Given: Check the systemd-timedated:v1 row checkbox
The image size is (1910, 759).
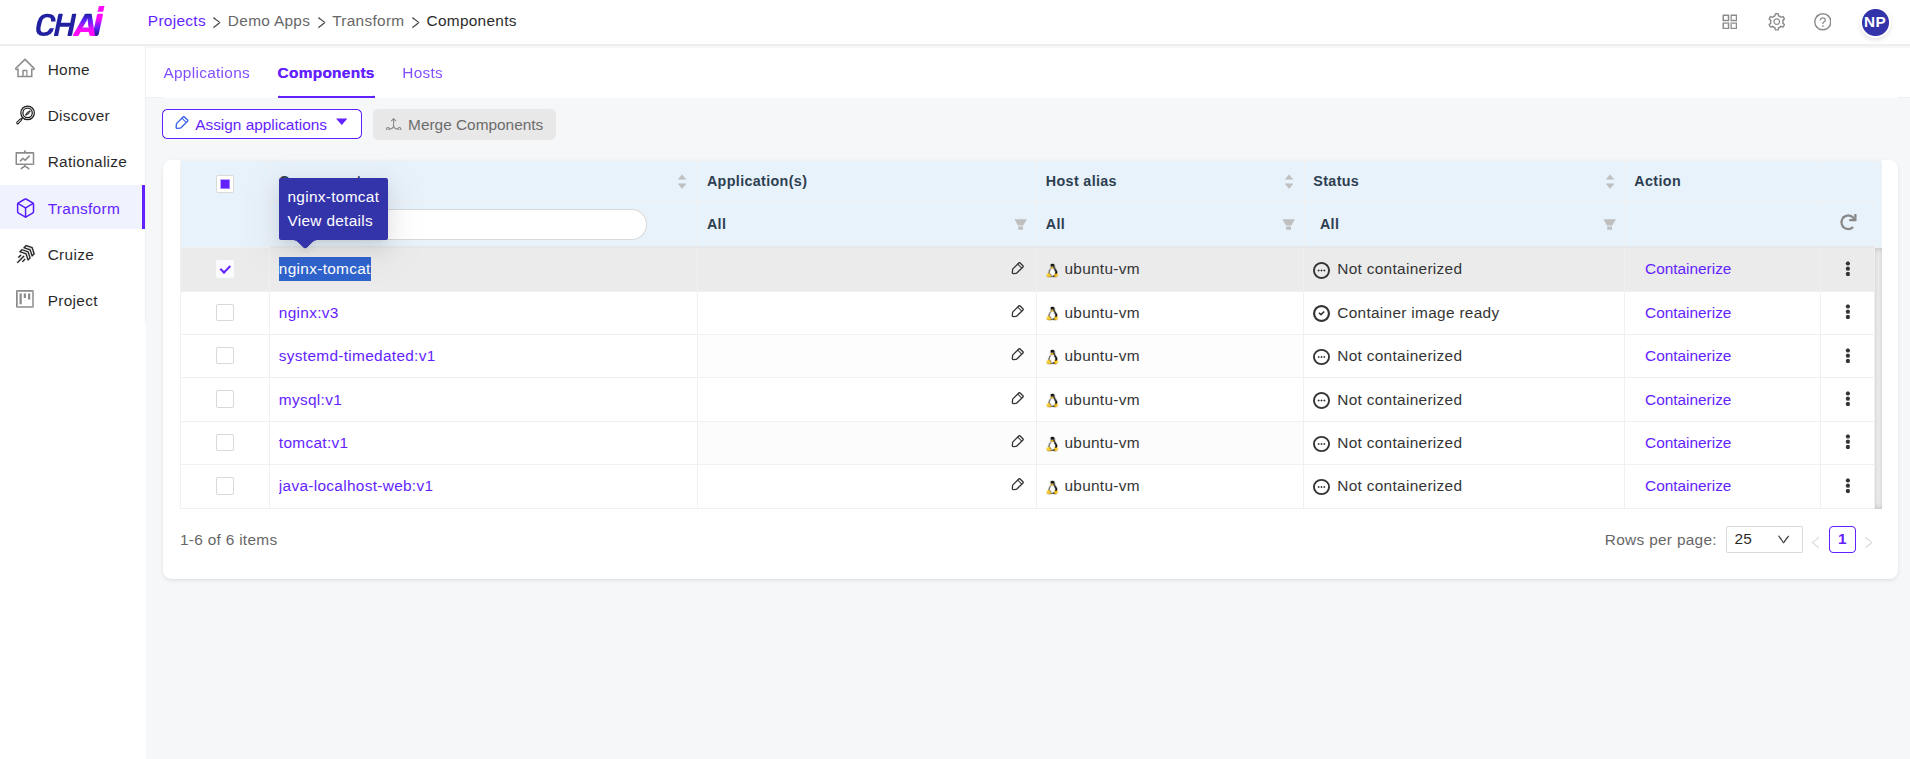Looking at the screenshot, I should click(x=225, y=356).
